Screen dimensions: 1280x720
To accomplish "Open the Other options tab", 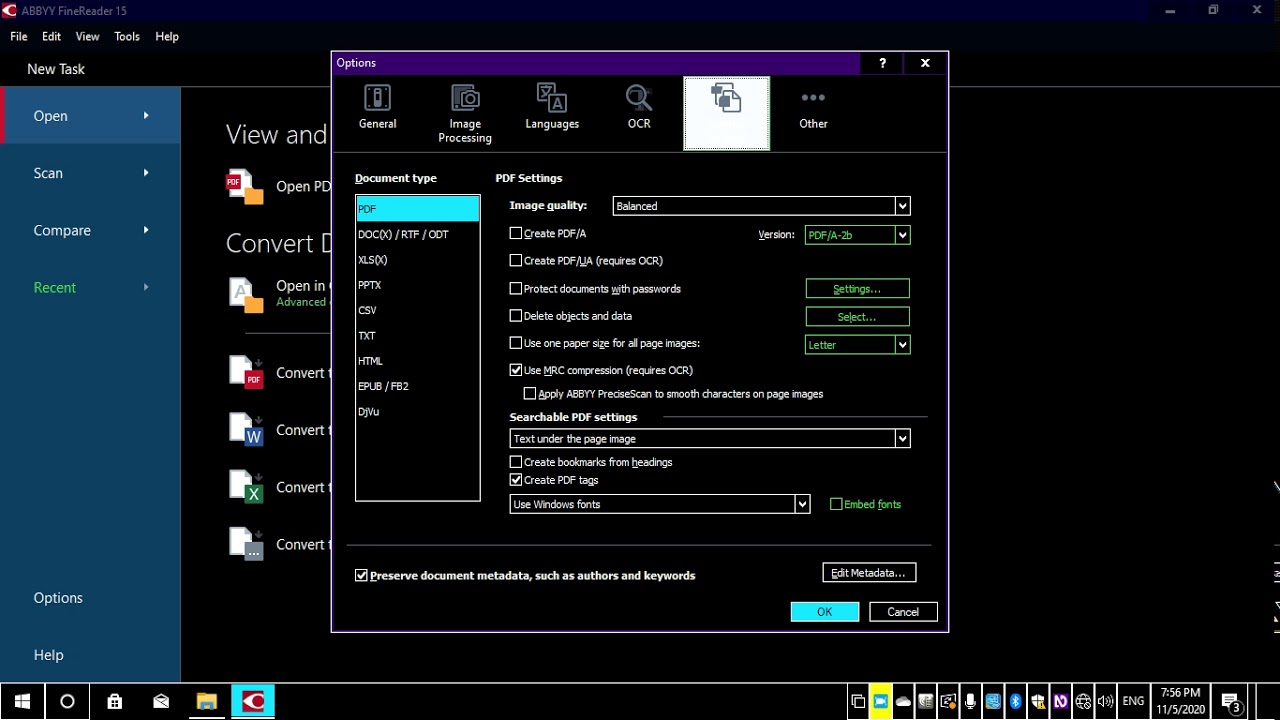I will pyautogui.click(x=813, y=109).
